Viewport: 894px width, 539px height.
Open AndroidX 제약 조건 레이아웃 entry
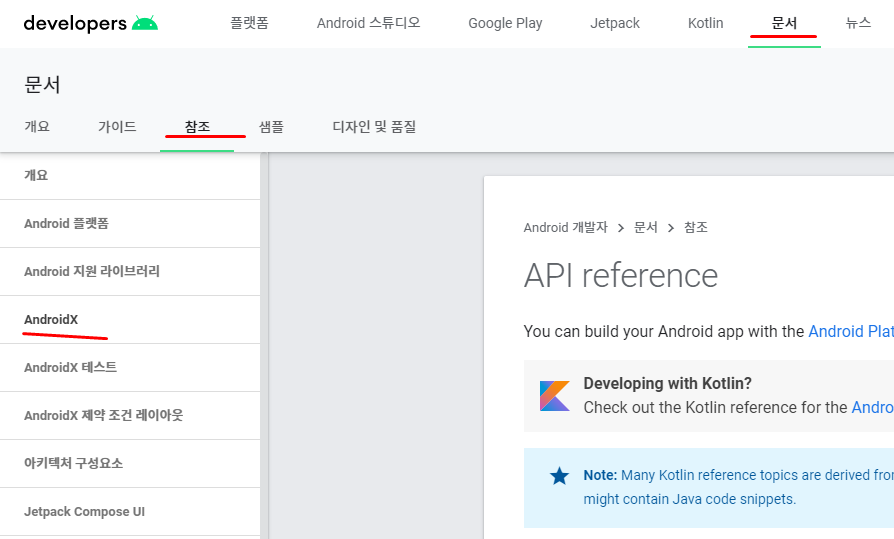[x=130, y=415]
